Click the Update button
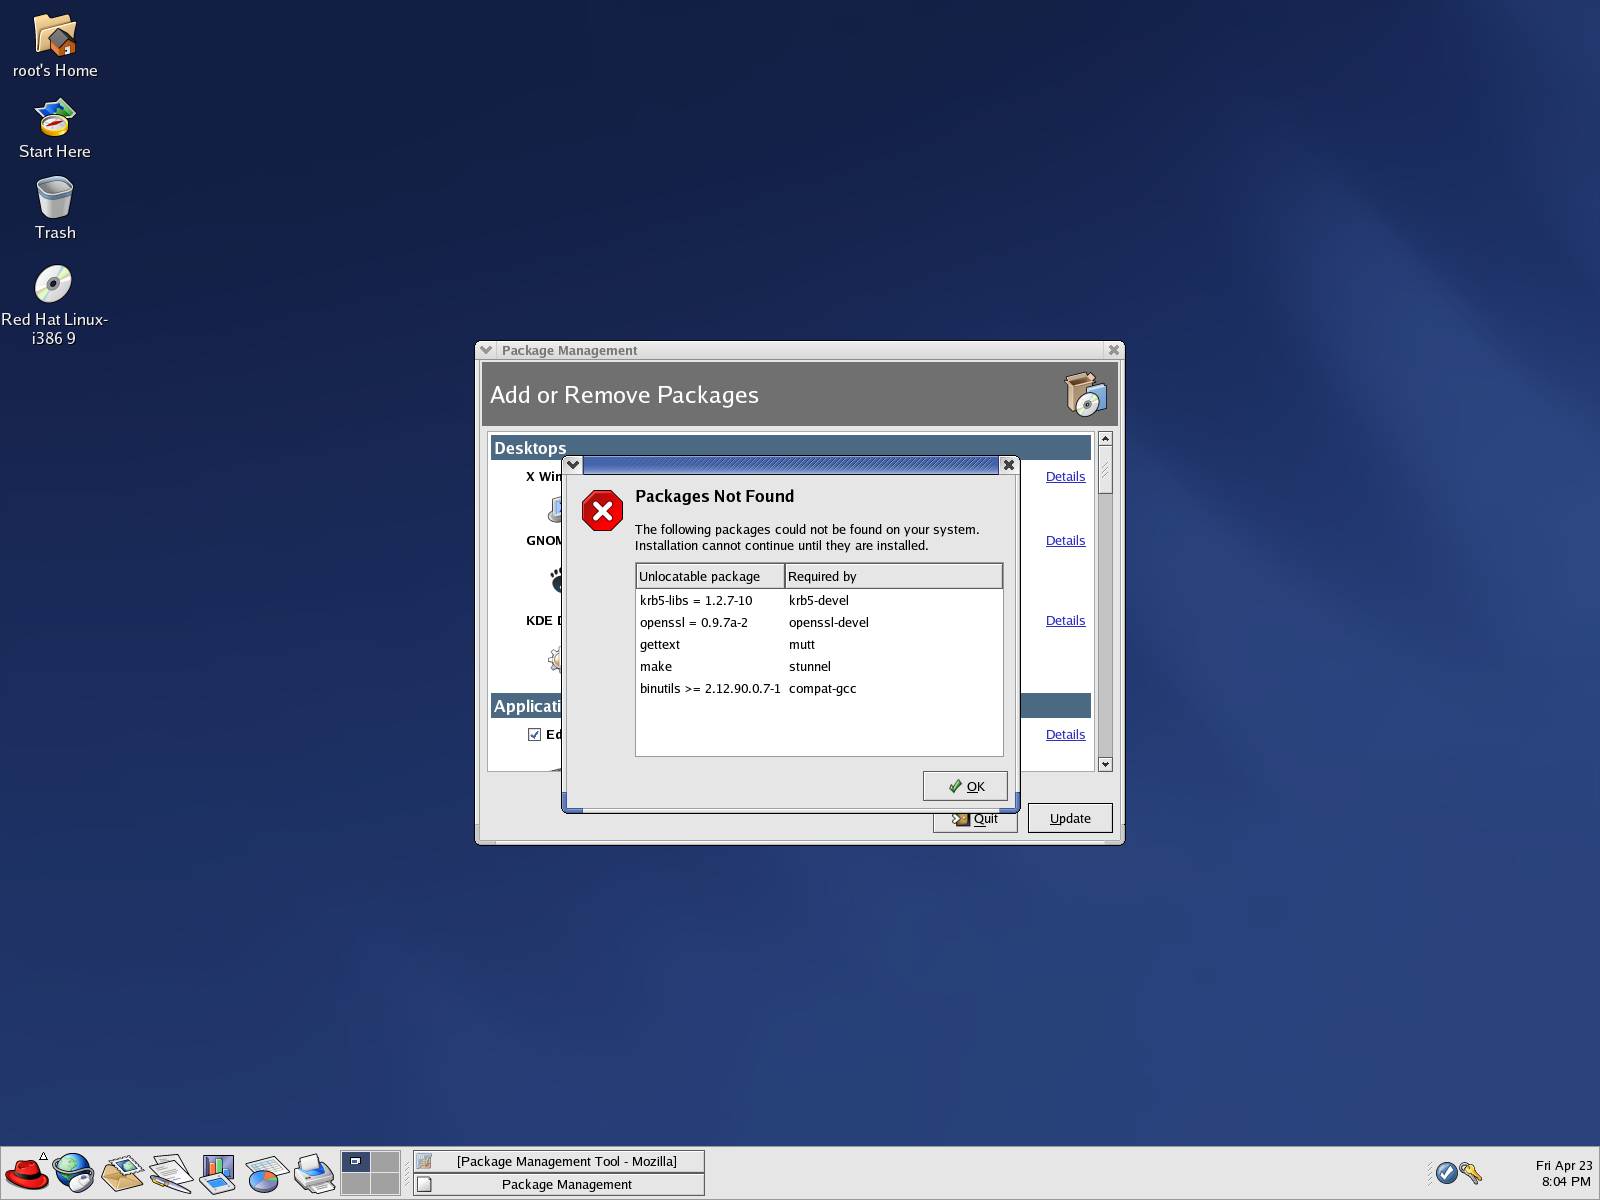The height and width of the screenshot is (1200, 1600). (x=1070, y=818)
